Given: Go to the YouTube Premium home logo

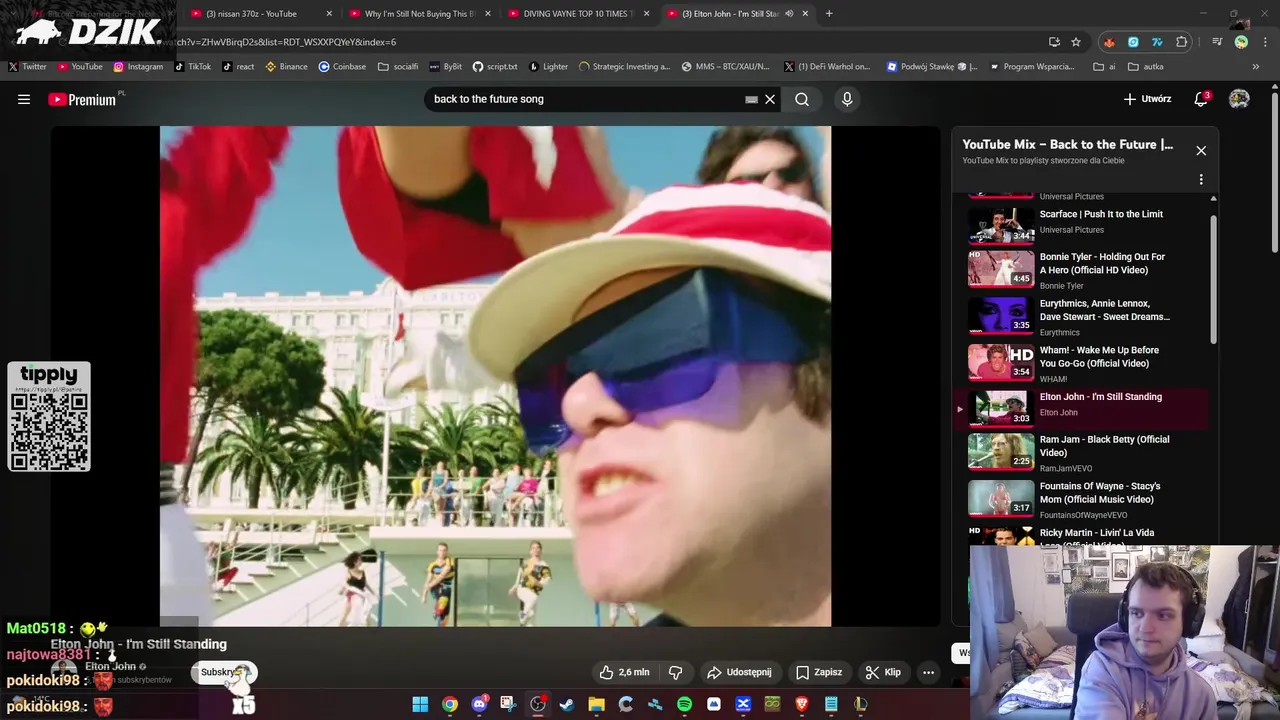Looking at the screenshot, I should (x=82, y=99).
